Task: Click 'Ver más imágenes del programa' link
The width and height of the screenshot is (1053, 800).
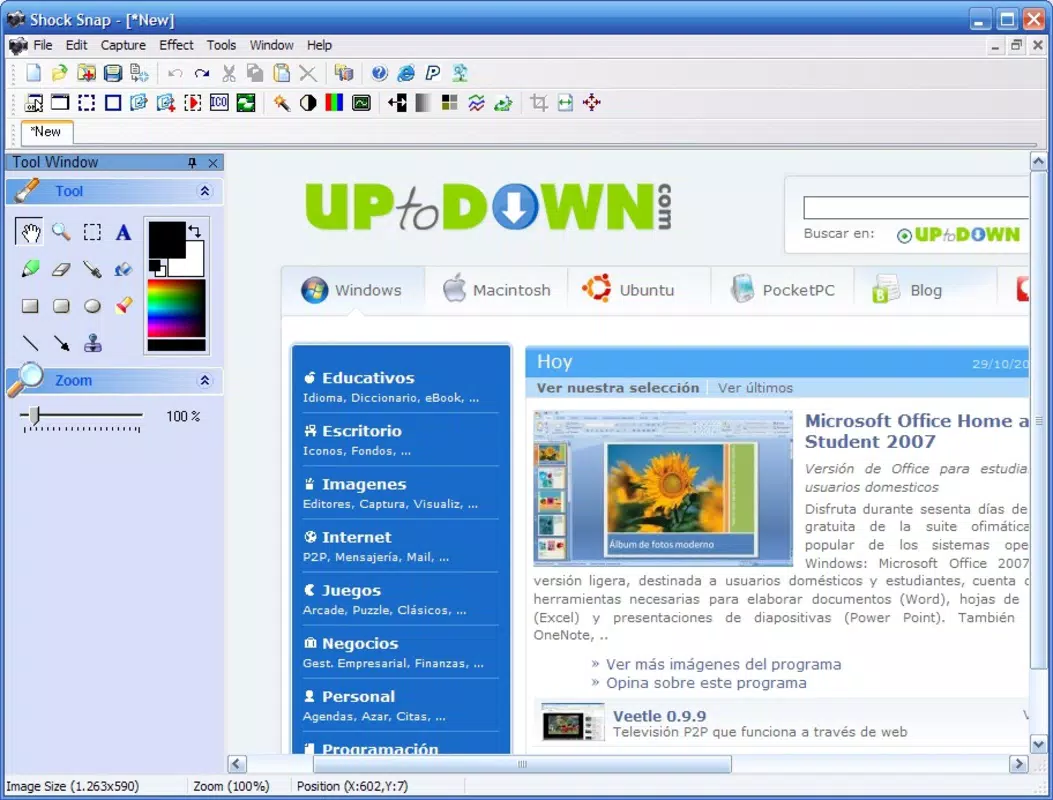Action: click(x=723, y=664)
